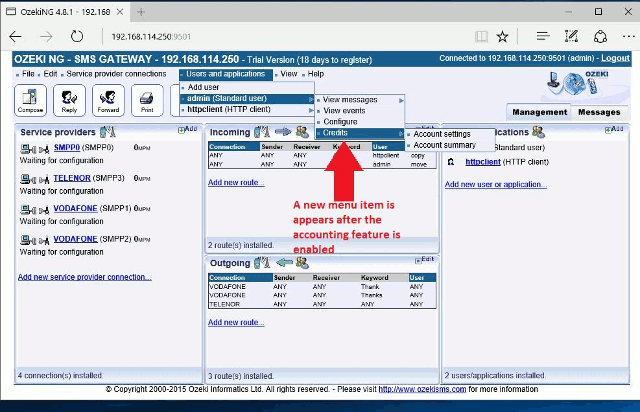This screenshot has height=412, width=640.
Task: Switch to the Messages tab
Action: [599, 112]
